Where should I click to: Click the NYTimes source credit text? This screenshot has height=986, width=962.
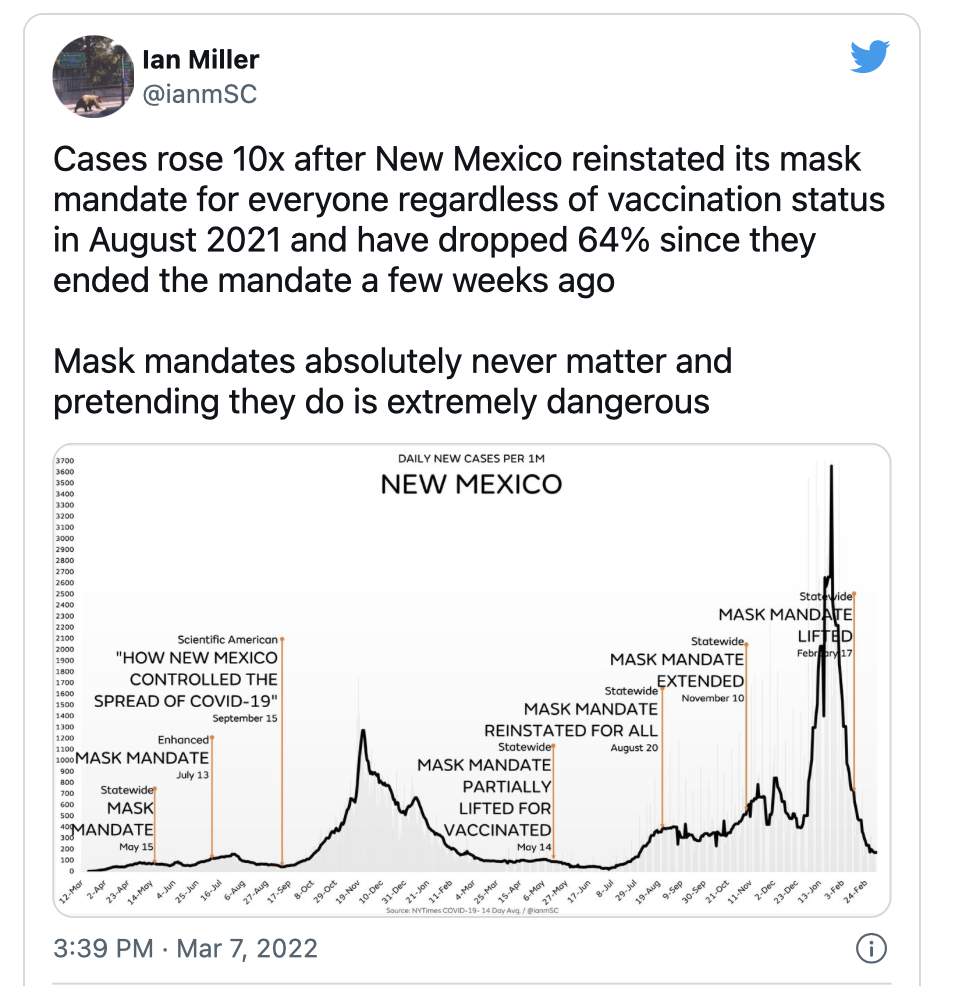coord(472,910)
